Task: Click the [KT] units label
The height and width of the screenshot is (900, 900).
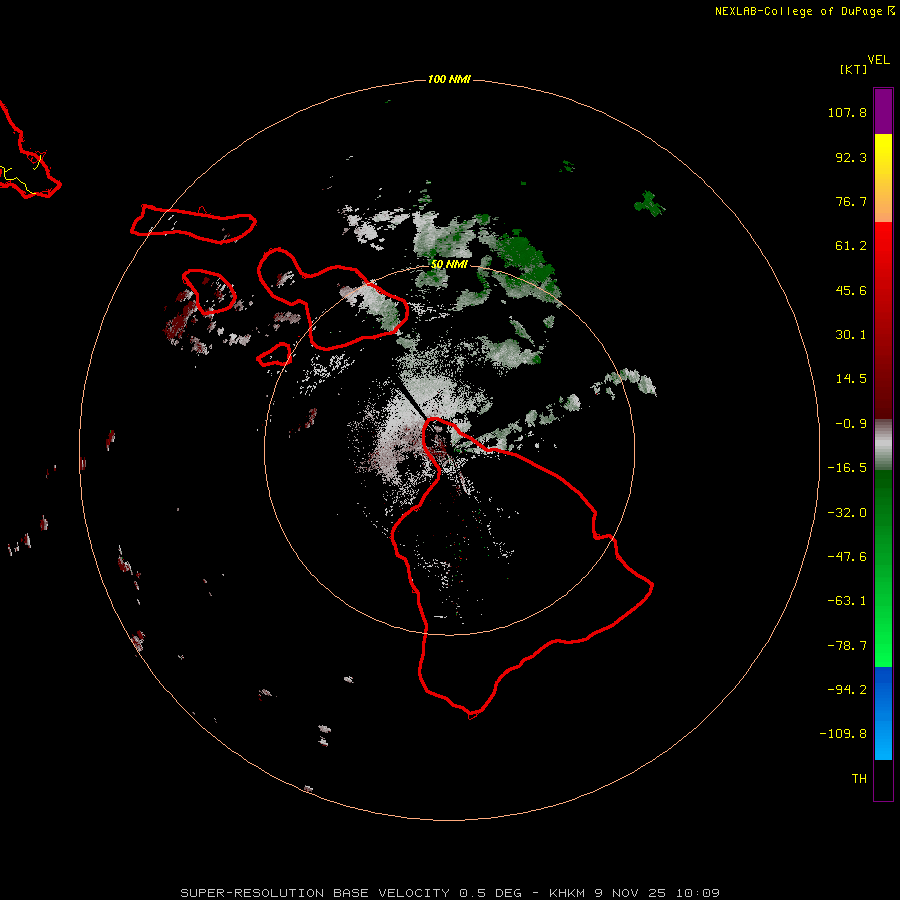Action: [x=853, y=69]
